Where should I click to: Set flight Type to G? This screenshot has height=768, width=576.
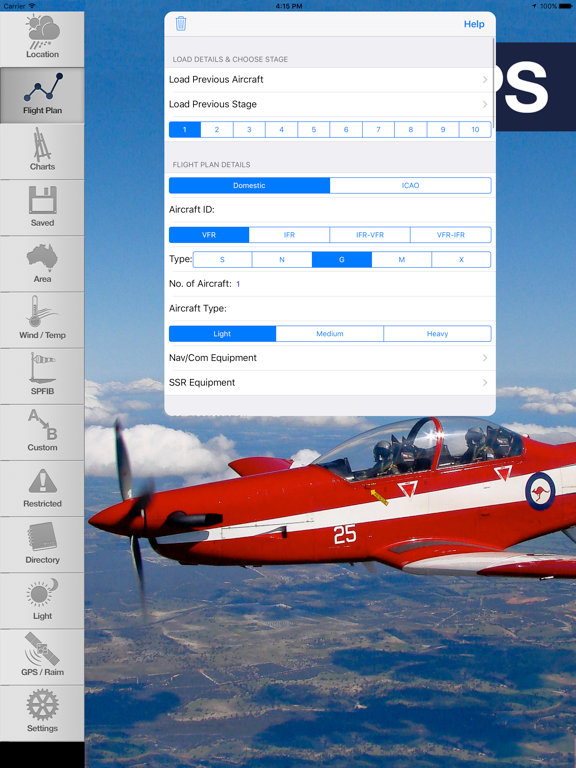tap(342, 260)
